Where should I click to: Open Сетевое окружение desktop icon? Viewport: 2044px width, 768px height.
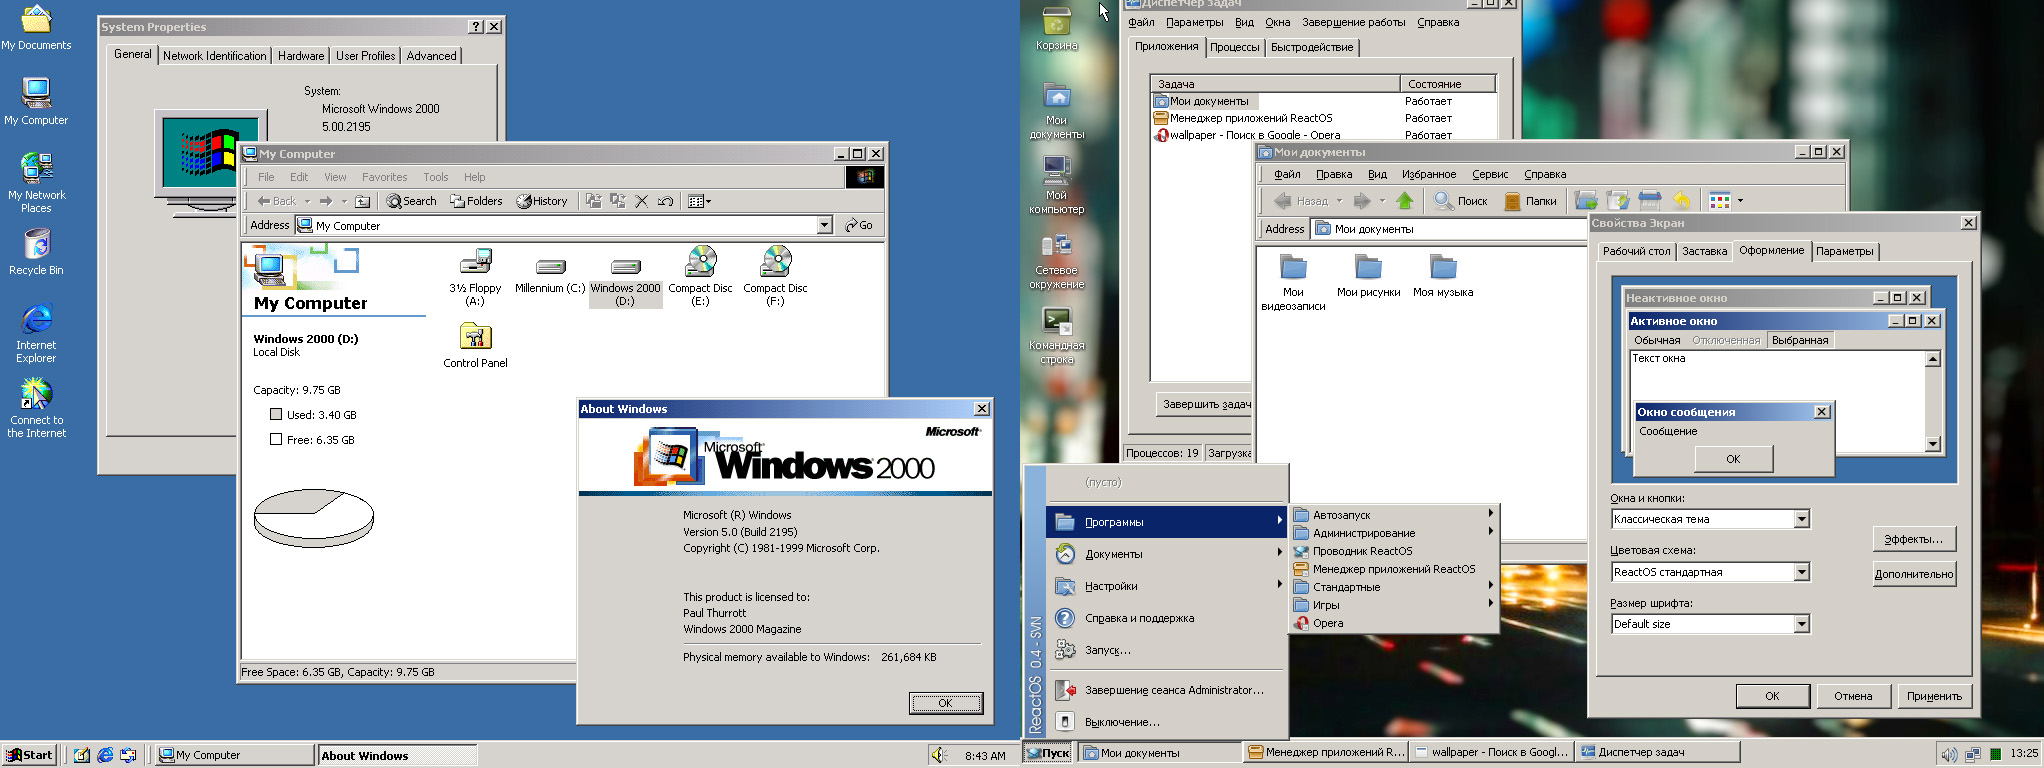click(x=1057, y=262)
